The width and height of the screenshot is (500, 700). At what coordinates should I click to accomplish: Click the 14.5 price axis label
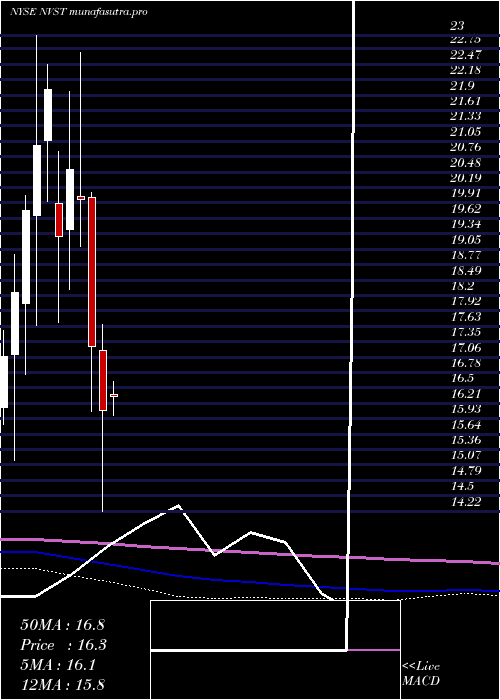tap(462, 486)
